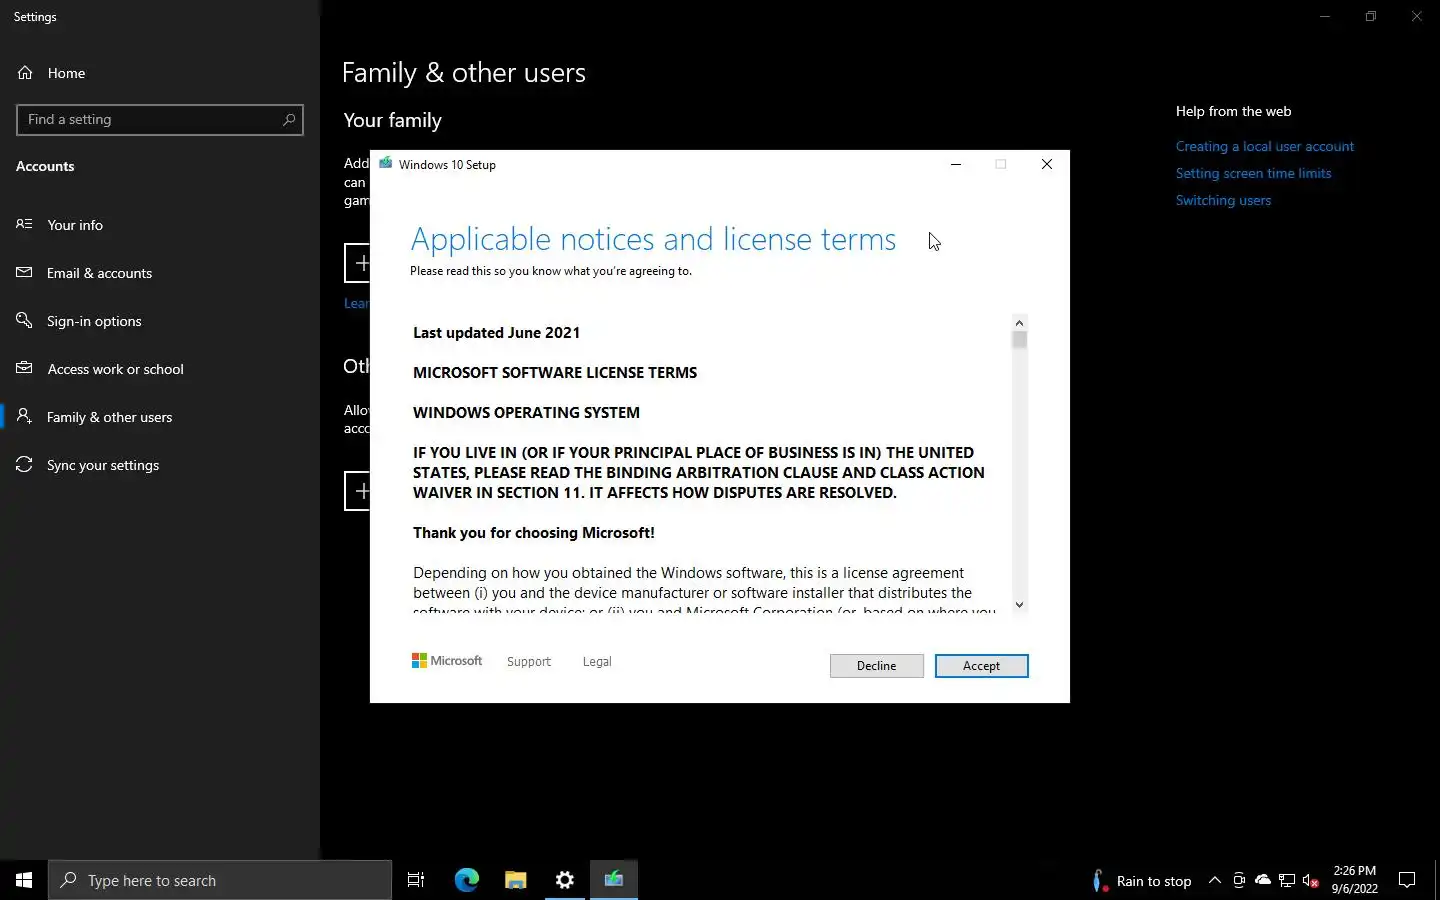Go to Settings Home
Image resolution: width=1440 pixels, height=900 pixels.
tap(160, 73)
